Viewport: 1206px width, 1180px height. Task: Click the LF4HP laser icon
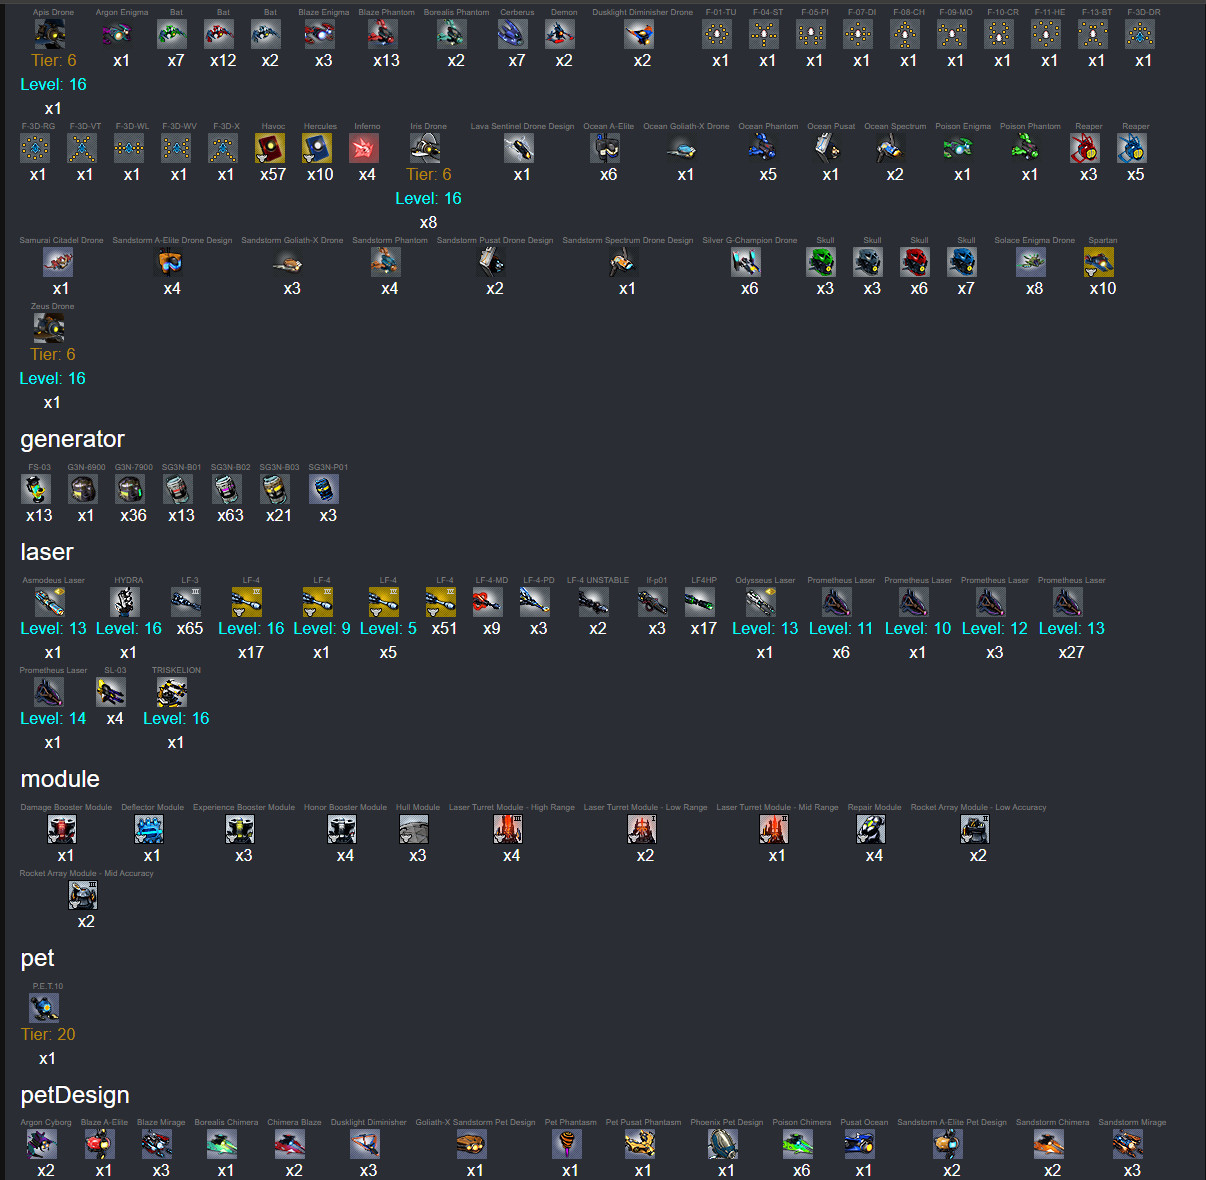(x=700, y=602)
